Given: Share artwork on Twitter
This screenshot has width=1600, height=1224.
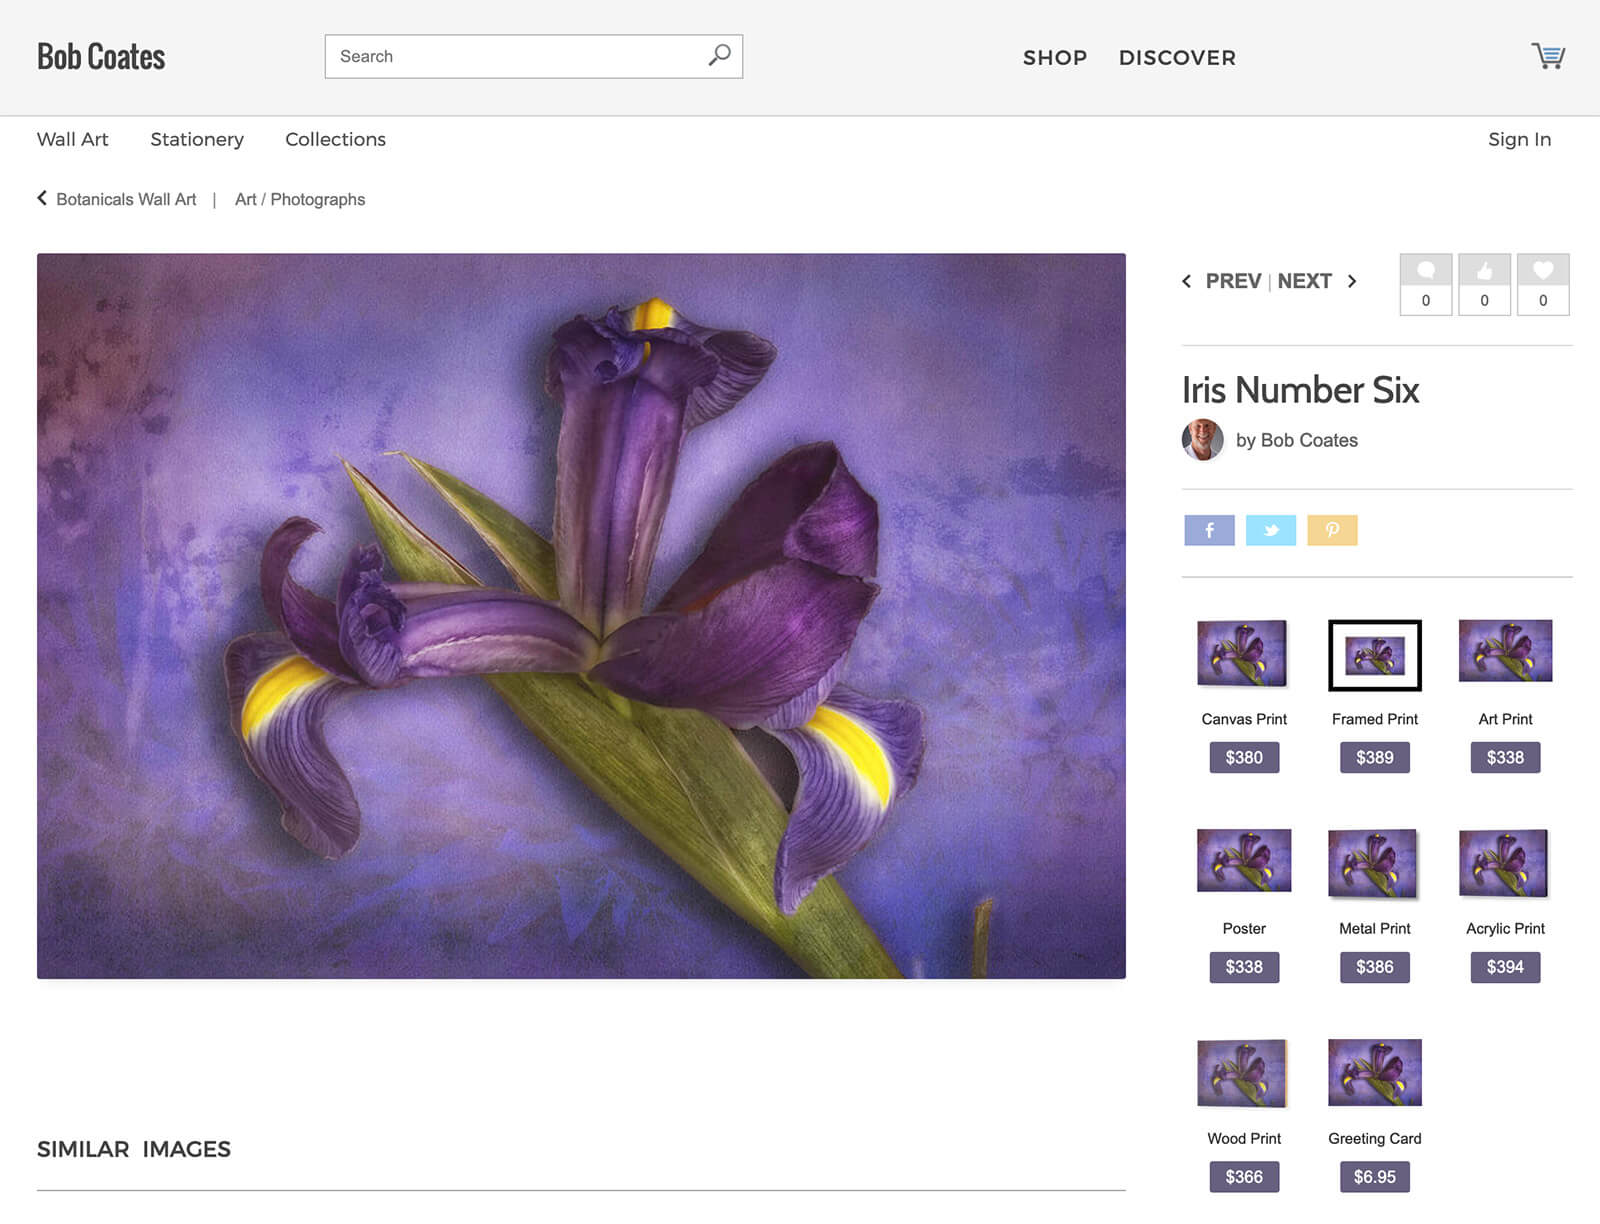Looking at the screenshot, I should coord(1270,530).
